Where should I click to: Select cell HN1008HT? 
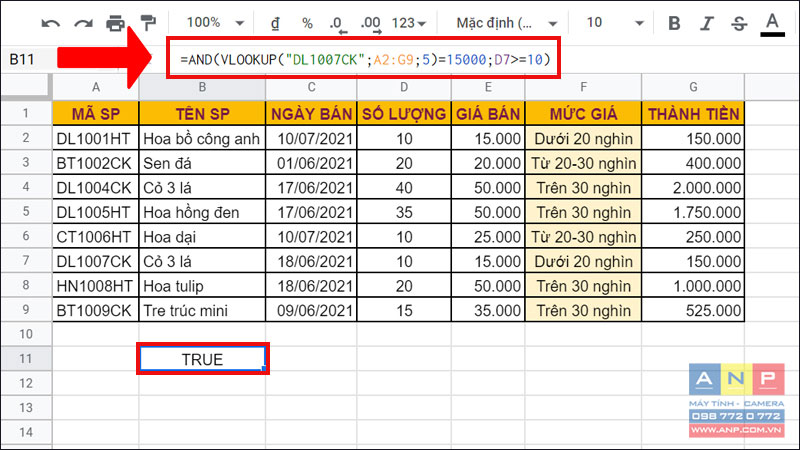point(96,285)
